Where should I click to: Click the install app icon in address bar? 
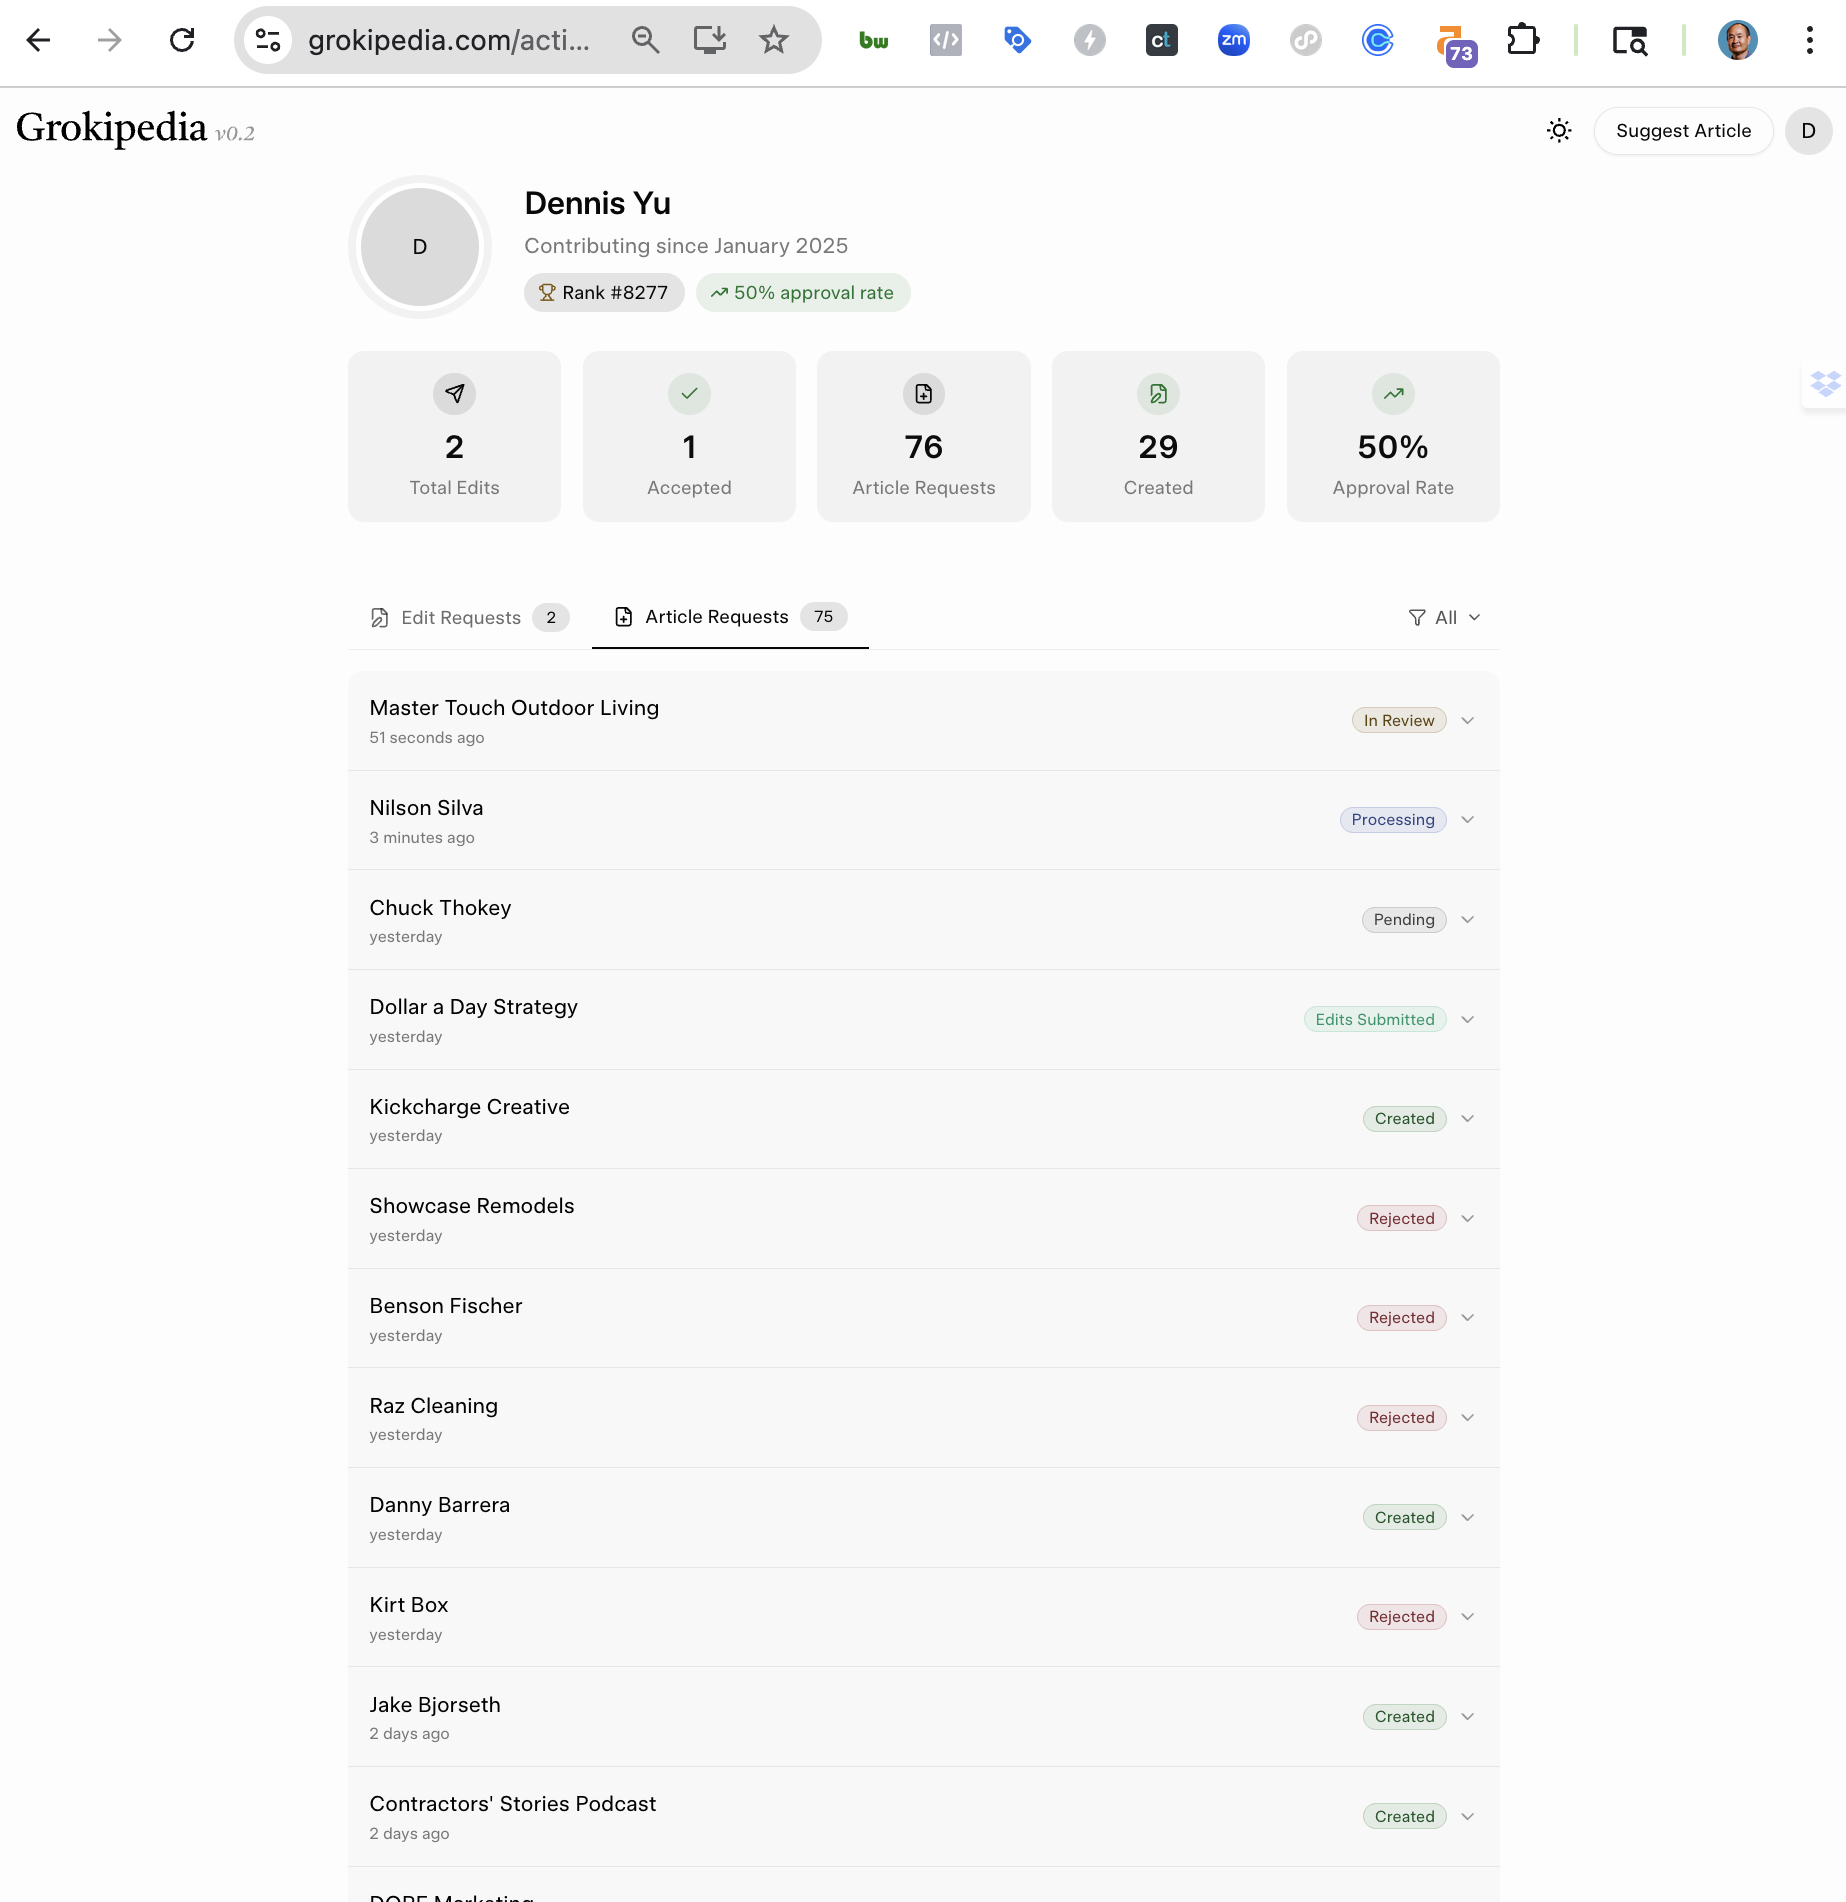(710, 40)
